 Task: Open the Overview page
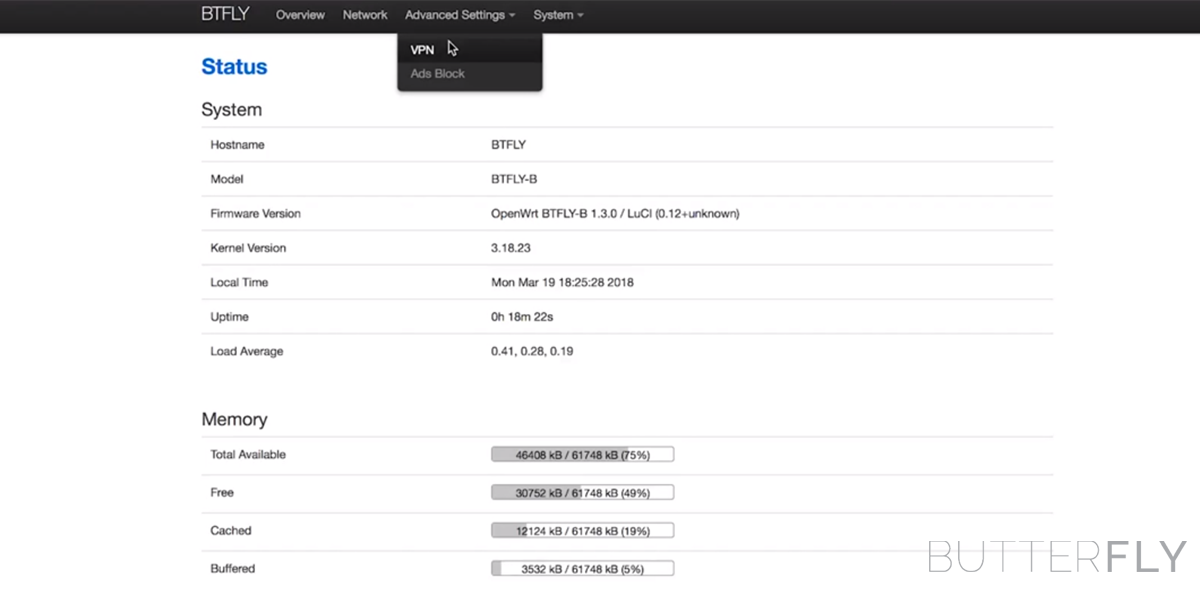click(300, 15)
